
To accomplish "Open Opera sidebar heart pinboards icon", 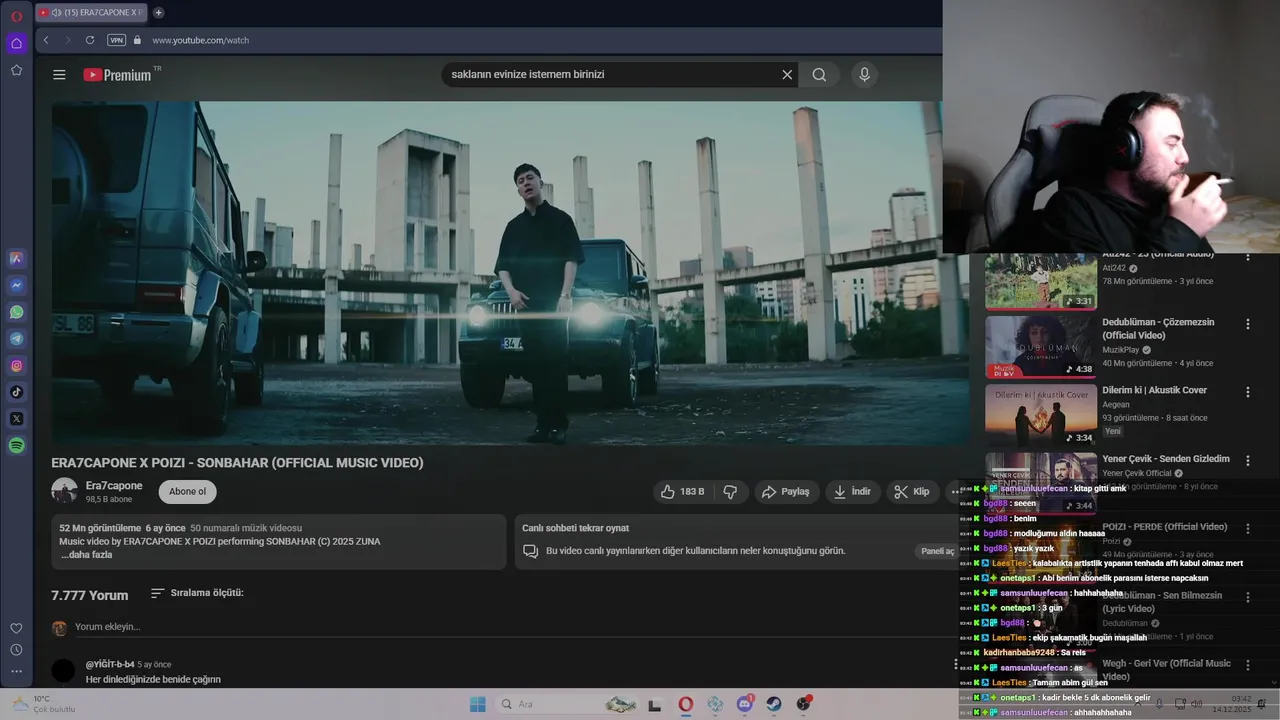I will (16, 628).
